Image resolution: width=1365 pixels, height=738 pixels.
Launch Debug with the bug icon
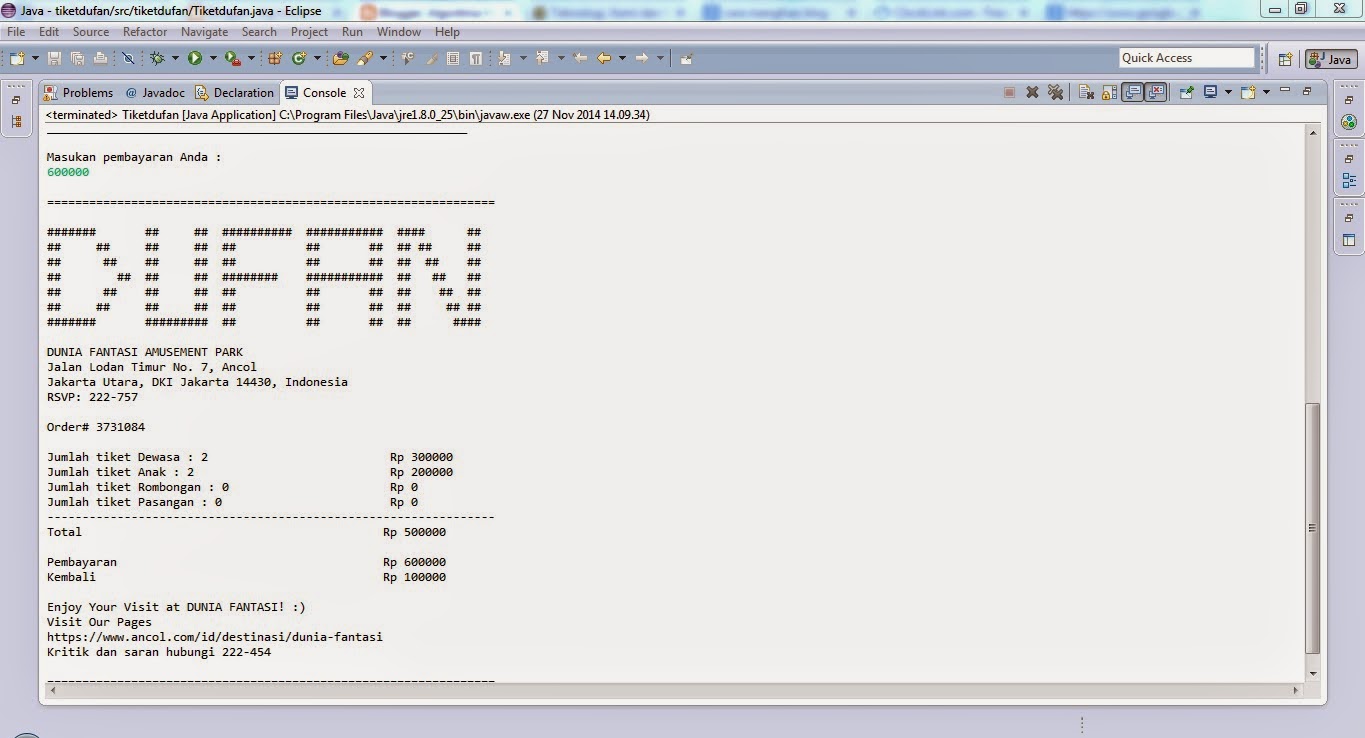[x=157, y=58]
